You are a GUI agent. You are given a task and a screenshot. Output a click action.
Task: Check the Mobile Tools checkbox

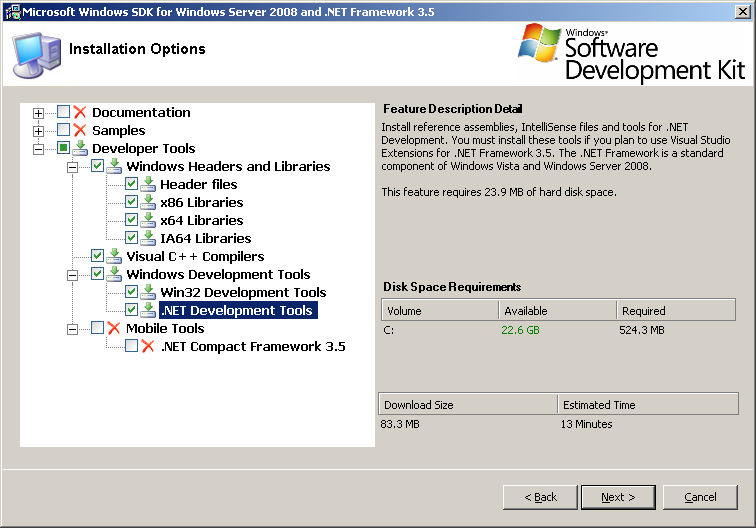[97, 328]
